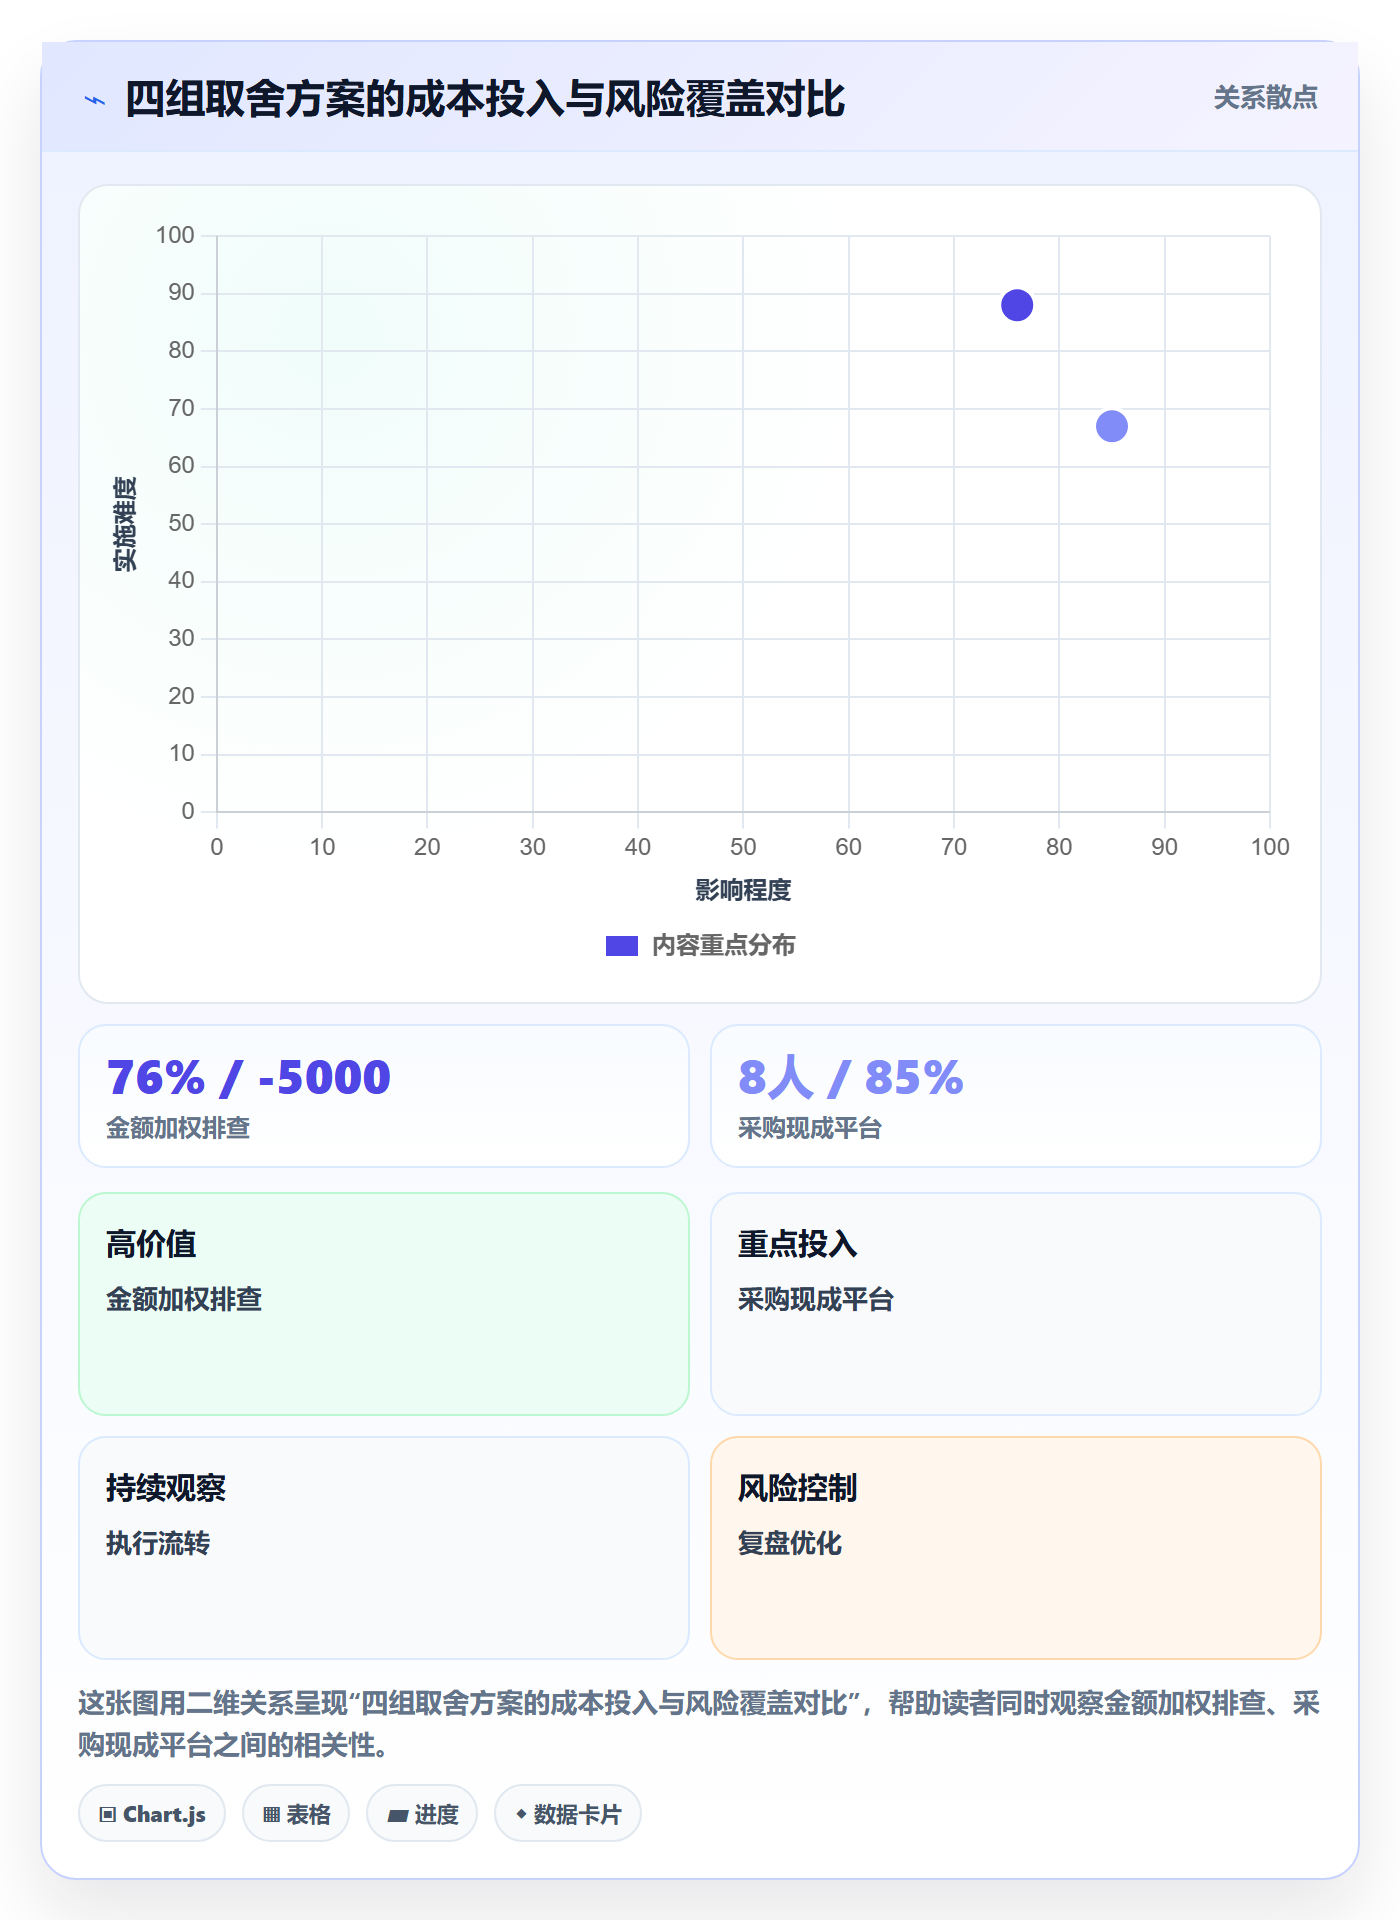Click the 内容重点分布 legend label

pos(724,945)
